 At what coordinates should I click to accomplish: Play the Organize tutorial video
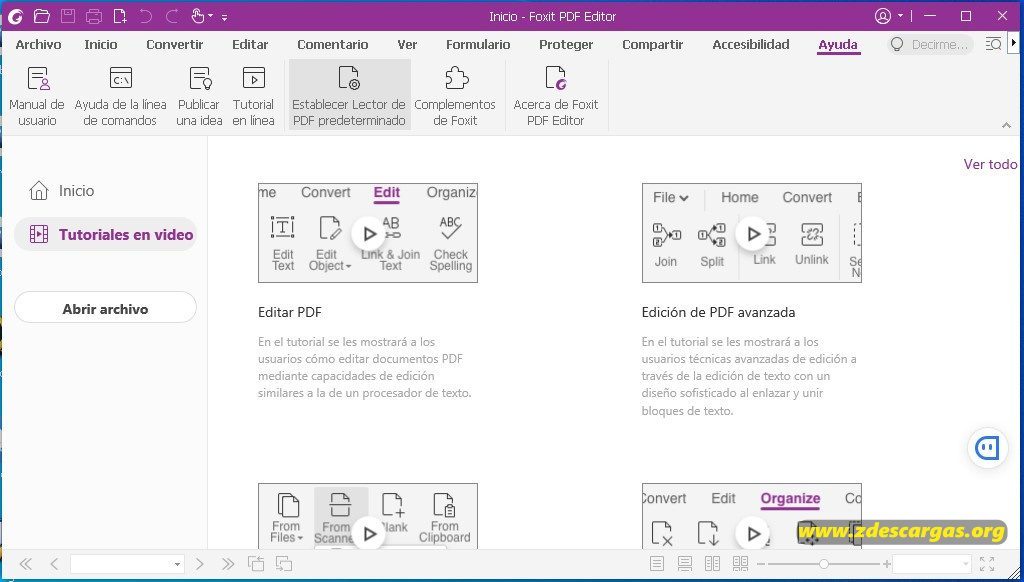[752, 533]
